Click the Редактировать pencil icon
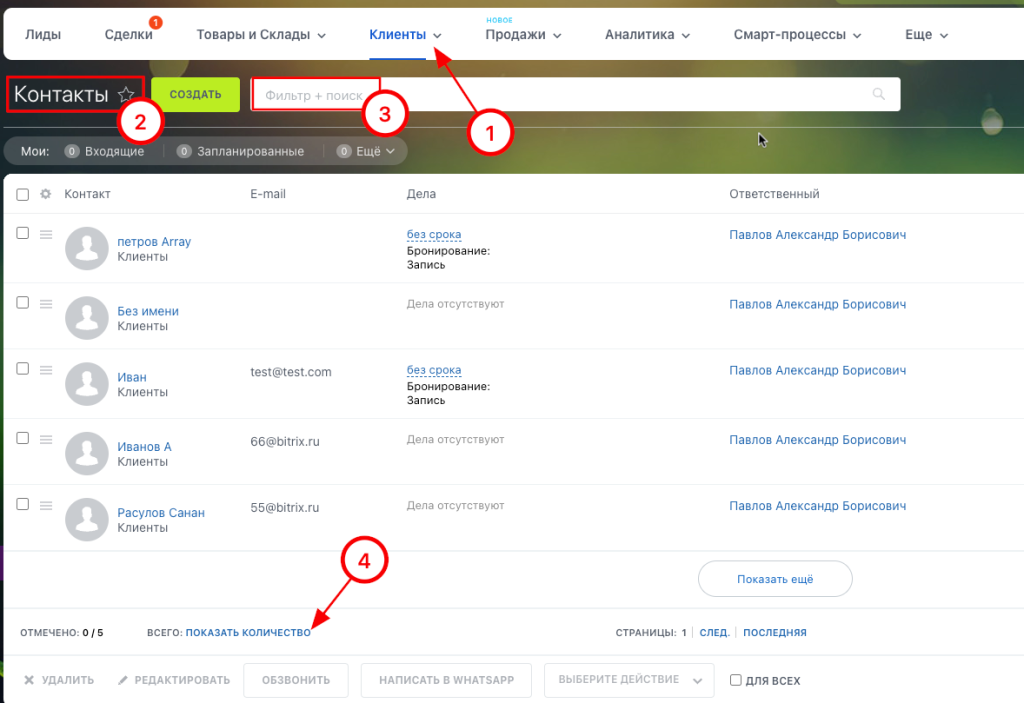The height and width of the screenshot is (703, 1024). tap(123, 681)
